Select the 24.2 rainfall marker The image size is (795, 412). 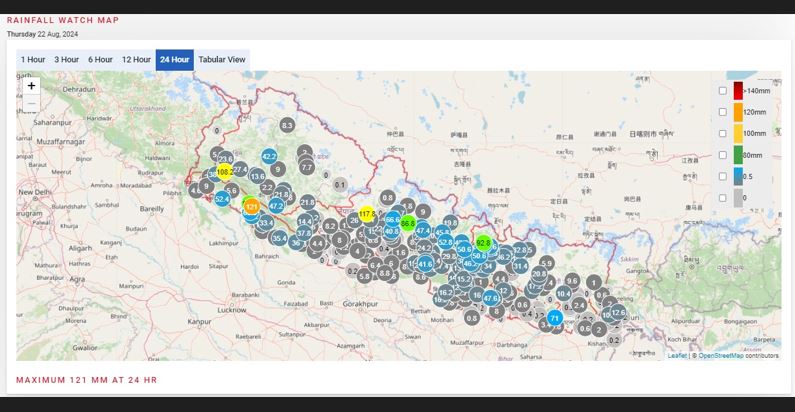(424, 248)
